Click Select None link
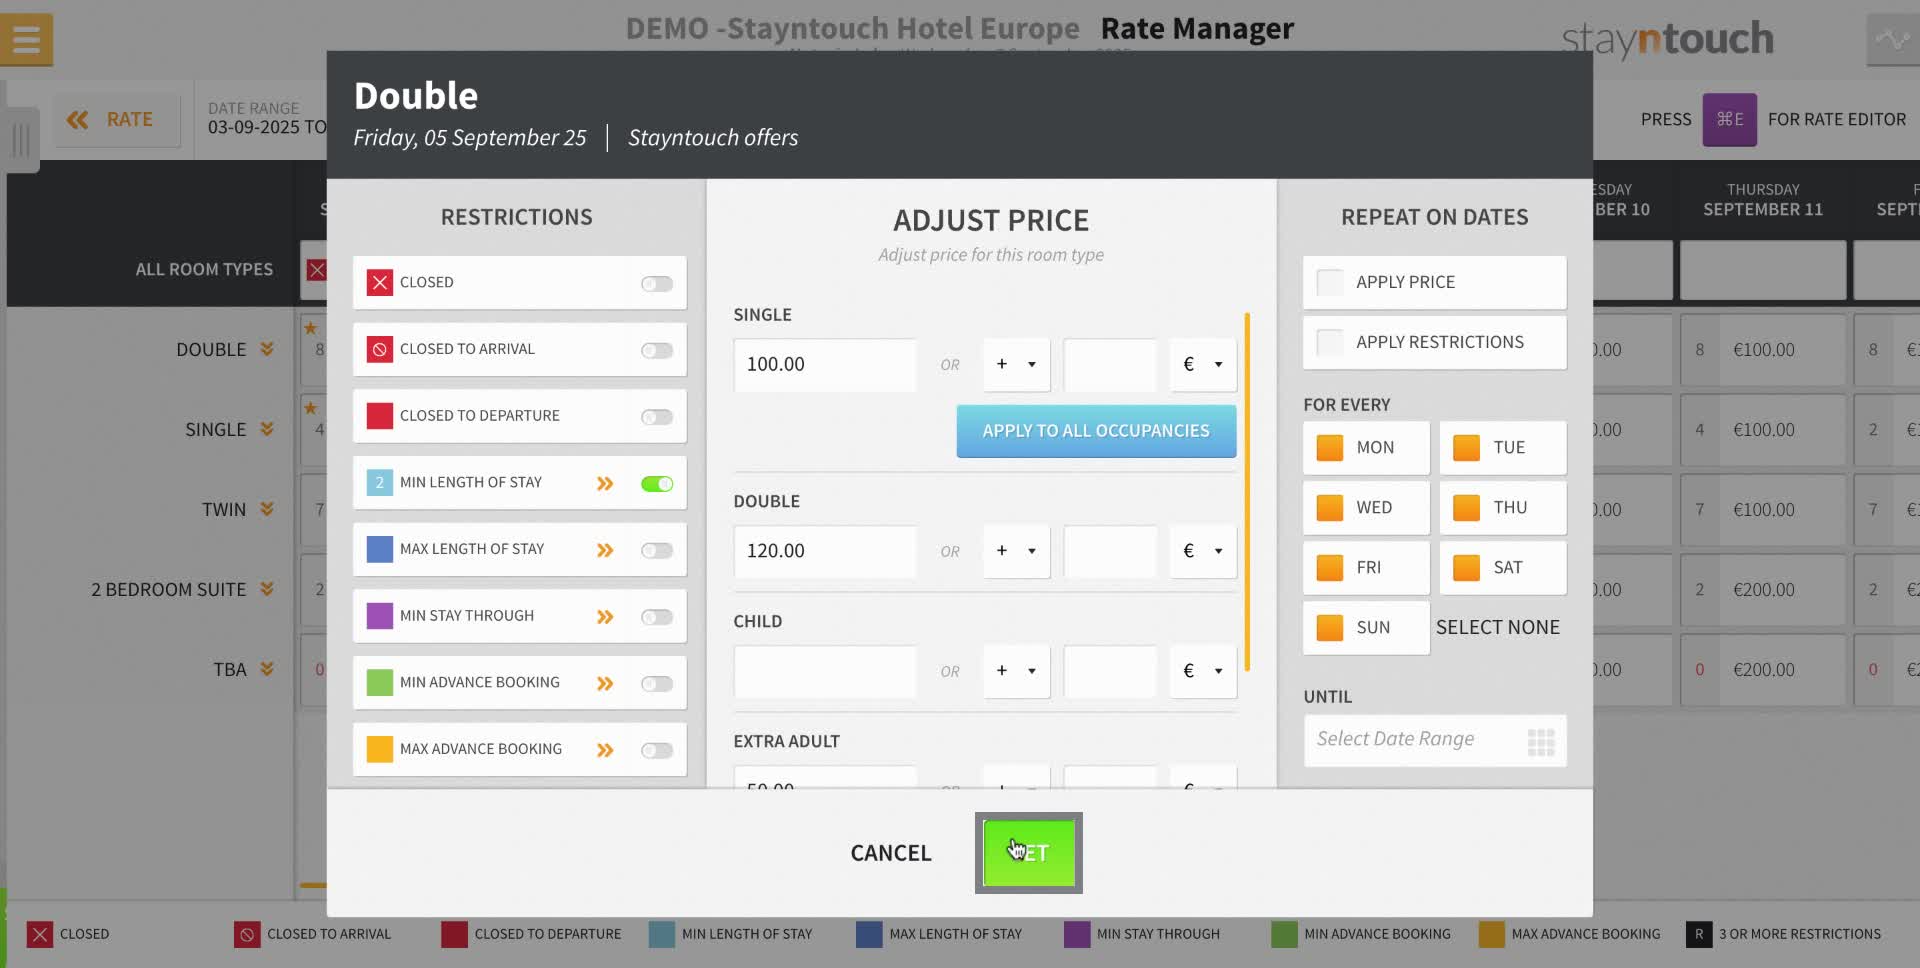This screenshot has height=968, width=1920. (x=1498, y=628)
